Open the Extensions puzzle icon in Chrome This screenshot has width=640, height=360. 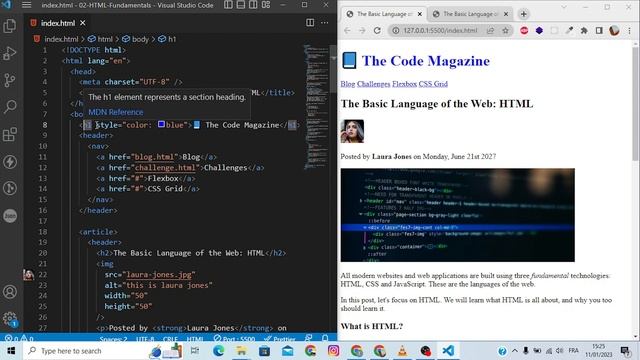click(584, 31)
